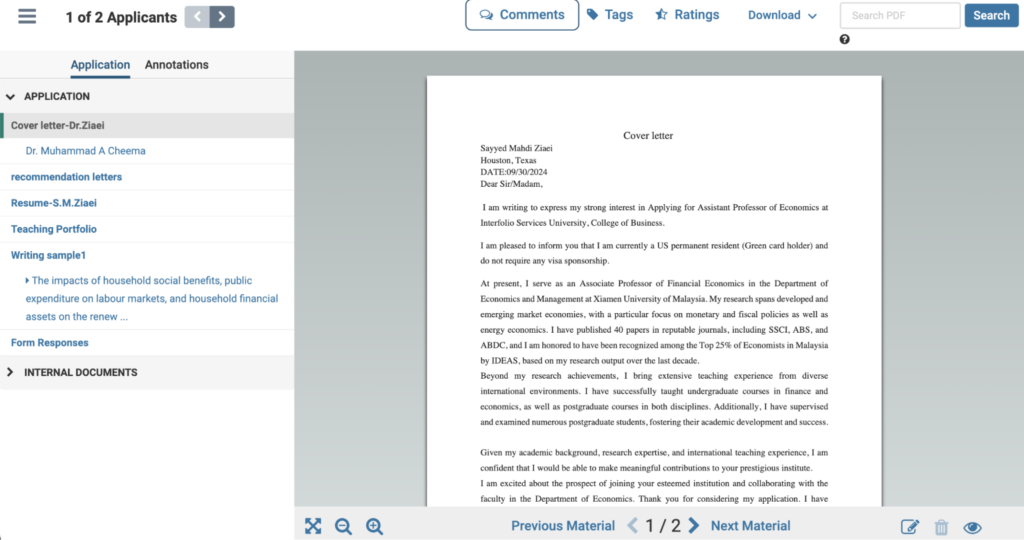Viewport: 1024px width, 540px height.
Task: Click the Search PDF input field
Action: (900, 16)
